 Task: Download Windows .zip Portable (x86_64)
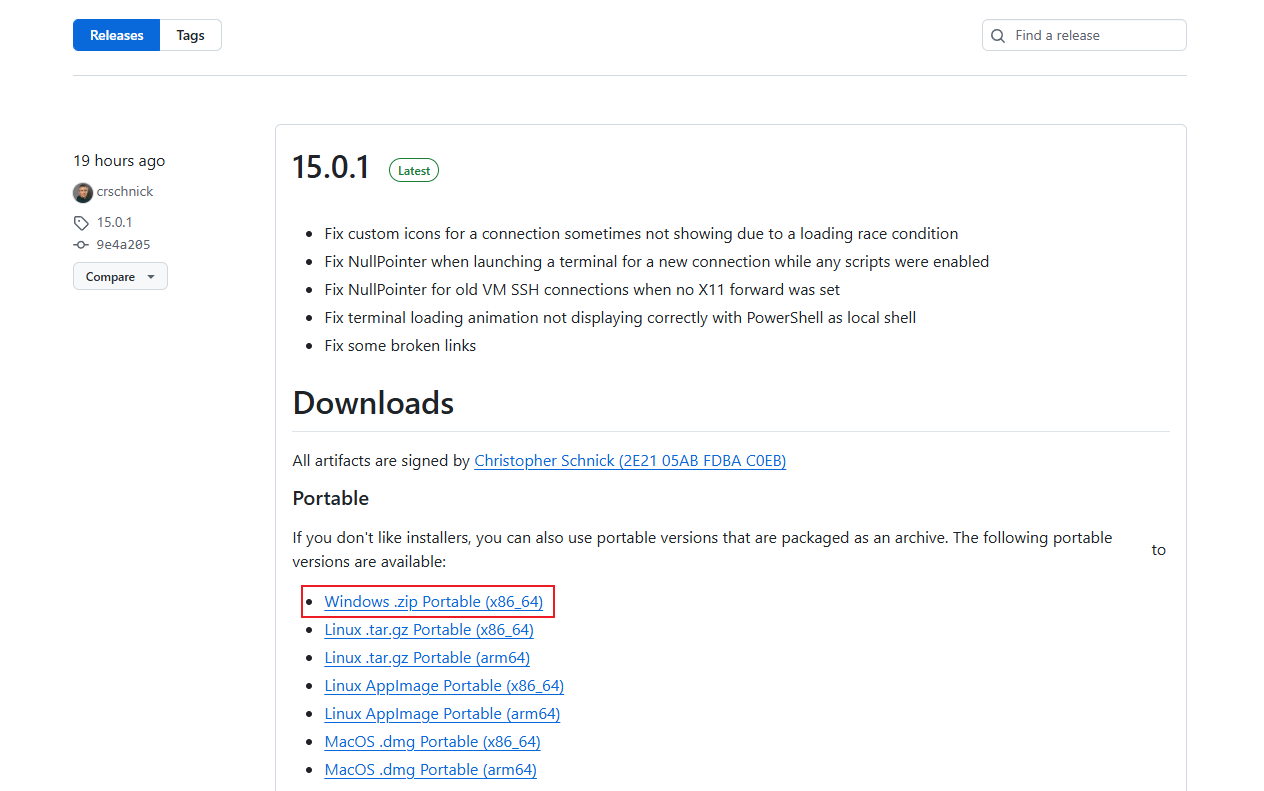tap(433, 602)
